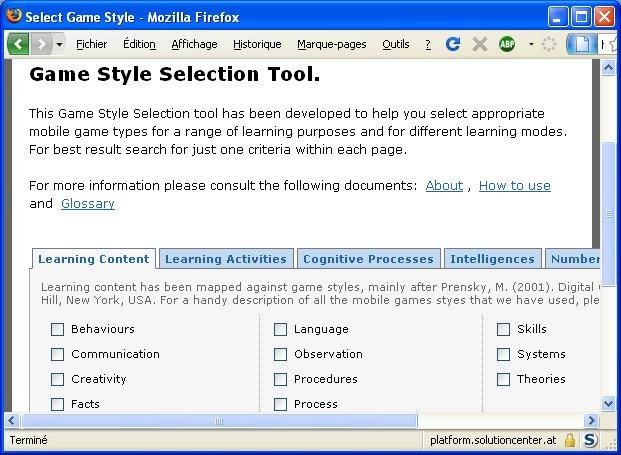Click the padlock security icon in status bar

(569, 440)
